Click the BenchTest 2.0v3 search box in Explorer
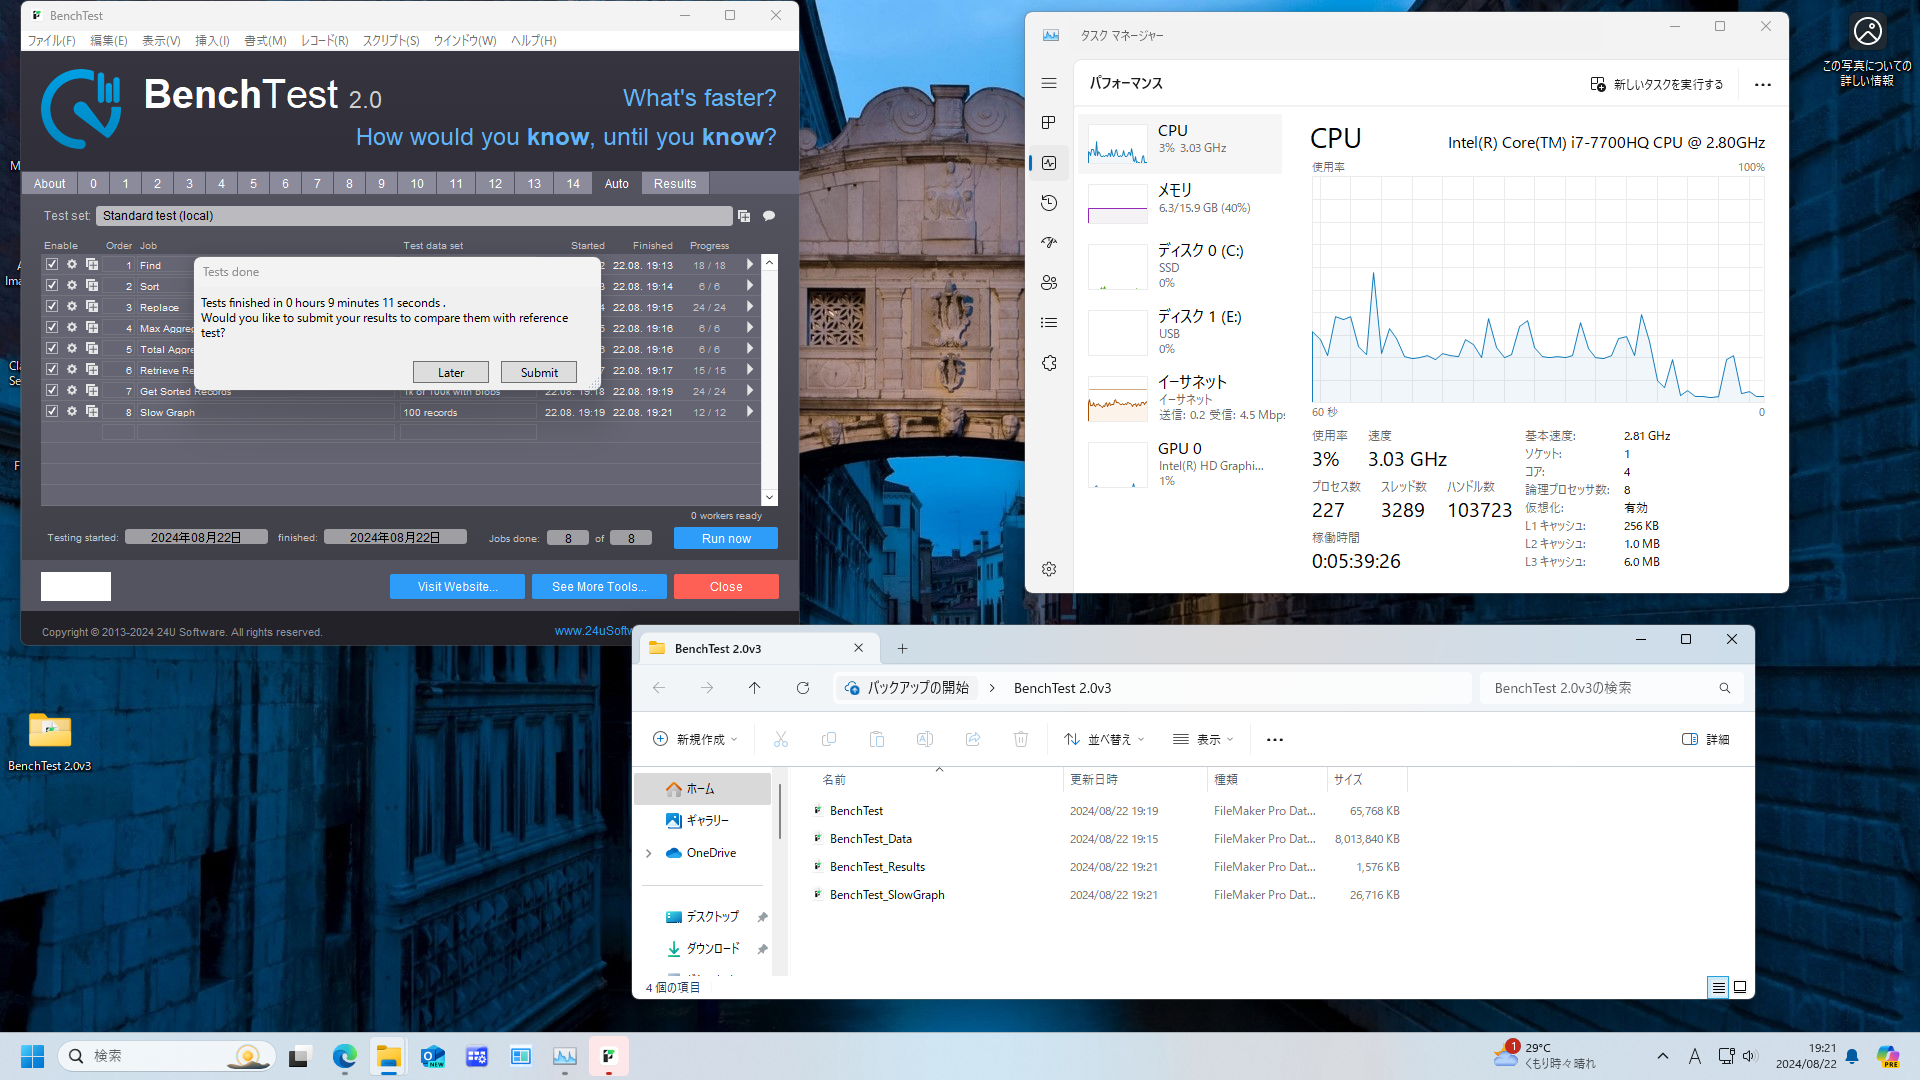The width and height of the screenshot is (1920, 1080). pos(1611,688)
